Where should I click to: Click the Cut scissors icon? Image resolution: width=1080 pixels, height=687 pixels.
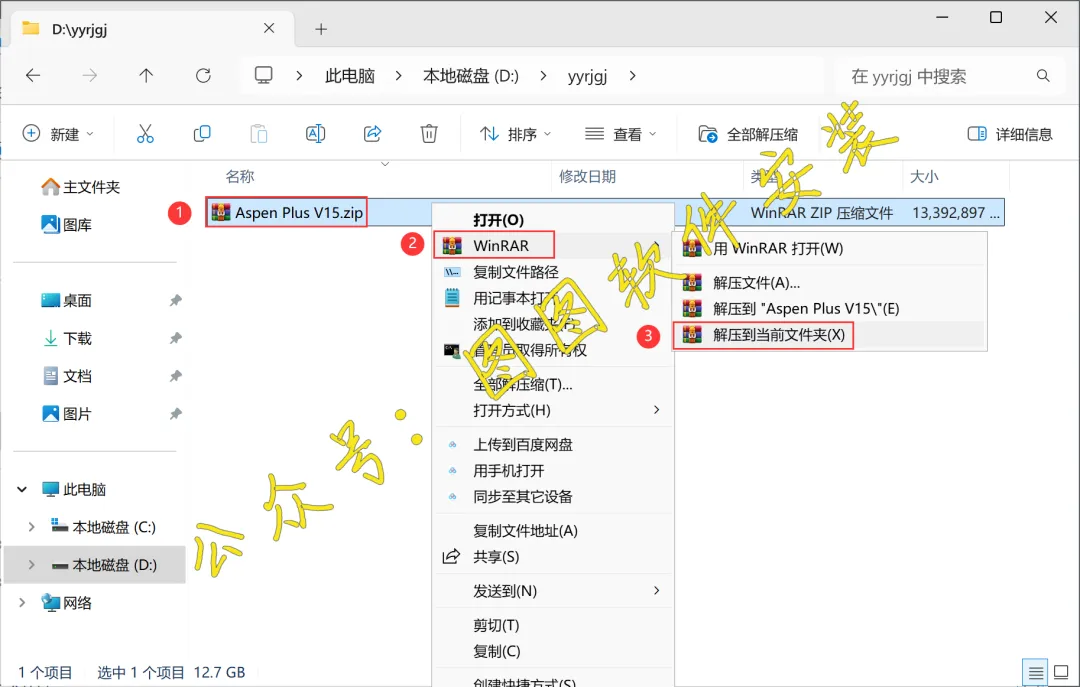coord(145,134)
